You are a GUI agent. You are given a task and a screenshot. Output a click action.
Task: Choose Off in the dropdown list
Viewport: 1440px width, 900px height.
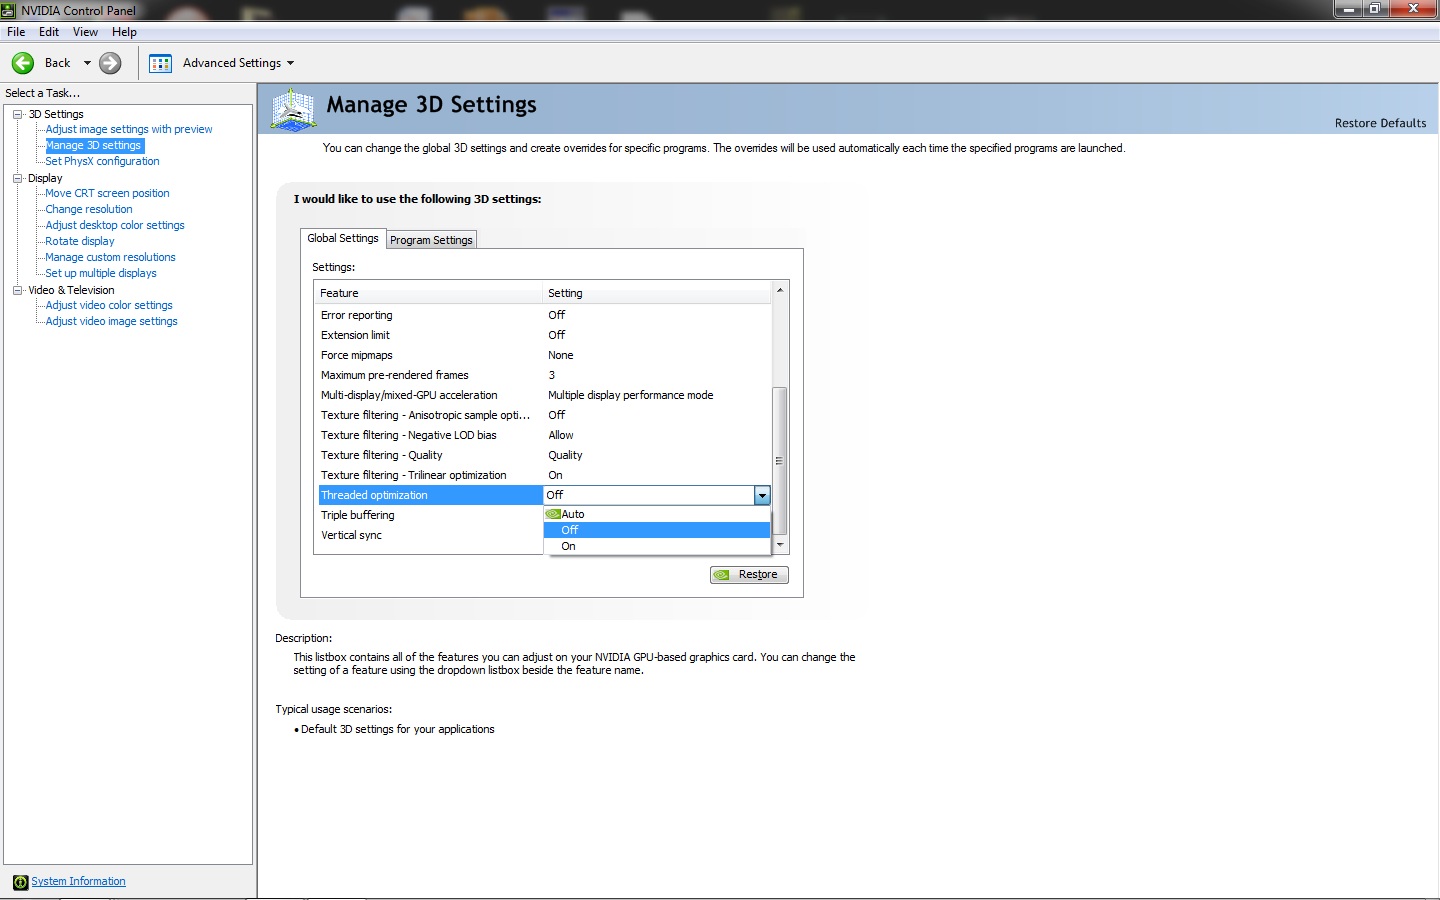[657, 530]
